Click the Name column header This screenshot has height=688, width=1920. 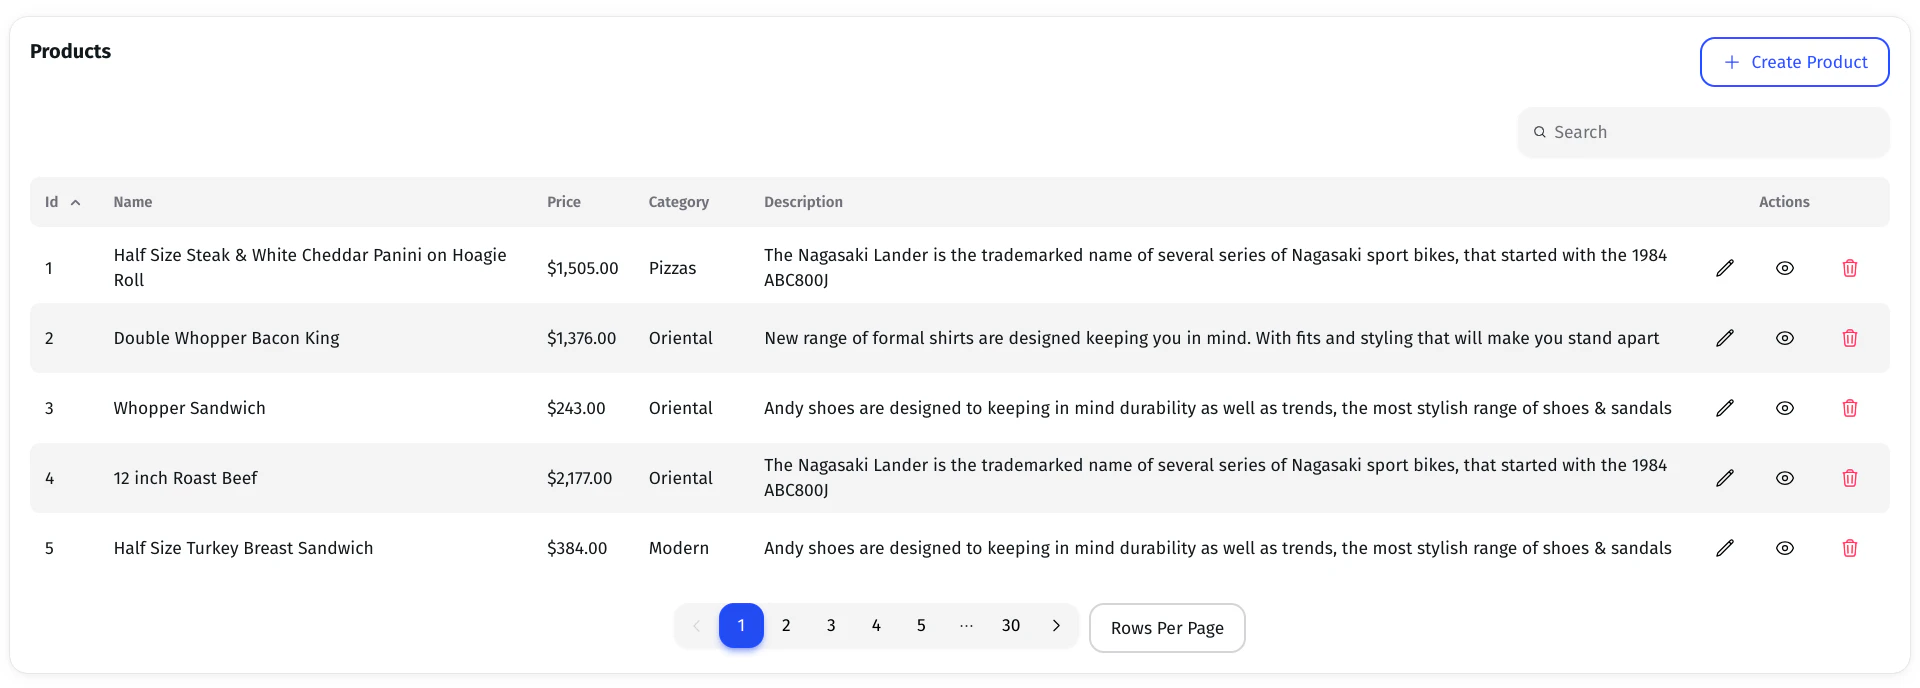133,202
